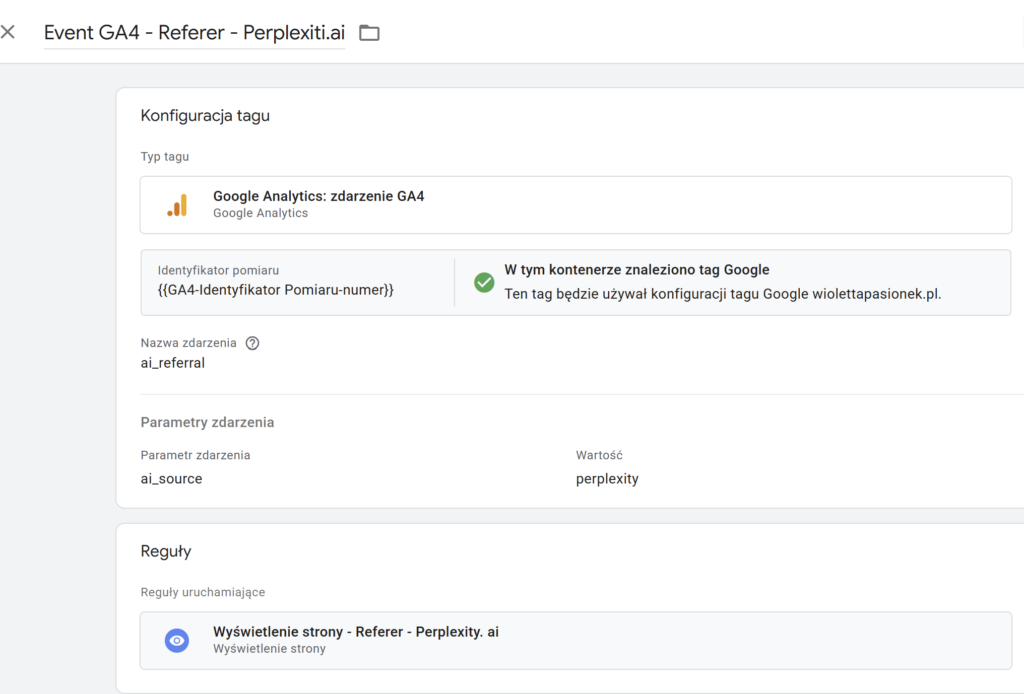
Task: Click the Reguły uruchamiające label
Action: (202, 592)
